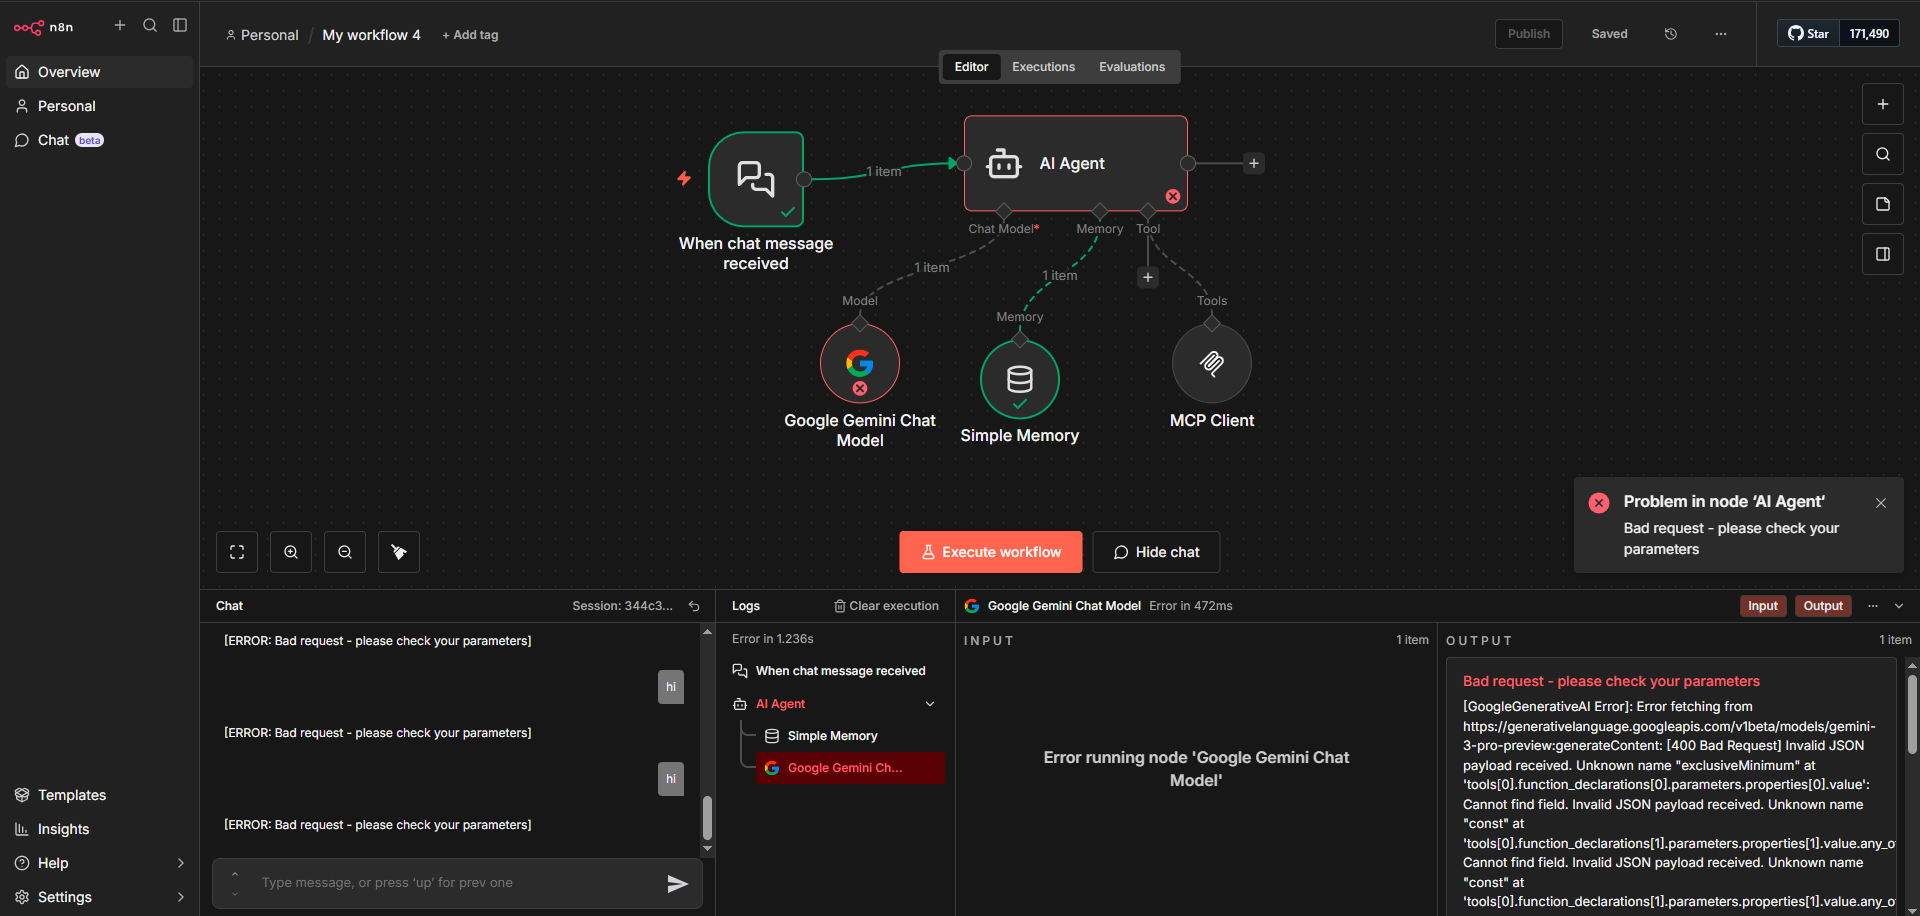The width and height of the screenshot is (1920, 916).
Task: Click the Clear execution button
Action: click(887, 606)
